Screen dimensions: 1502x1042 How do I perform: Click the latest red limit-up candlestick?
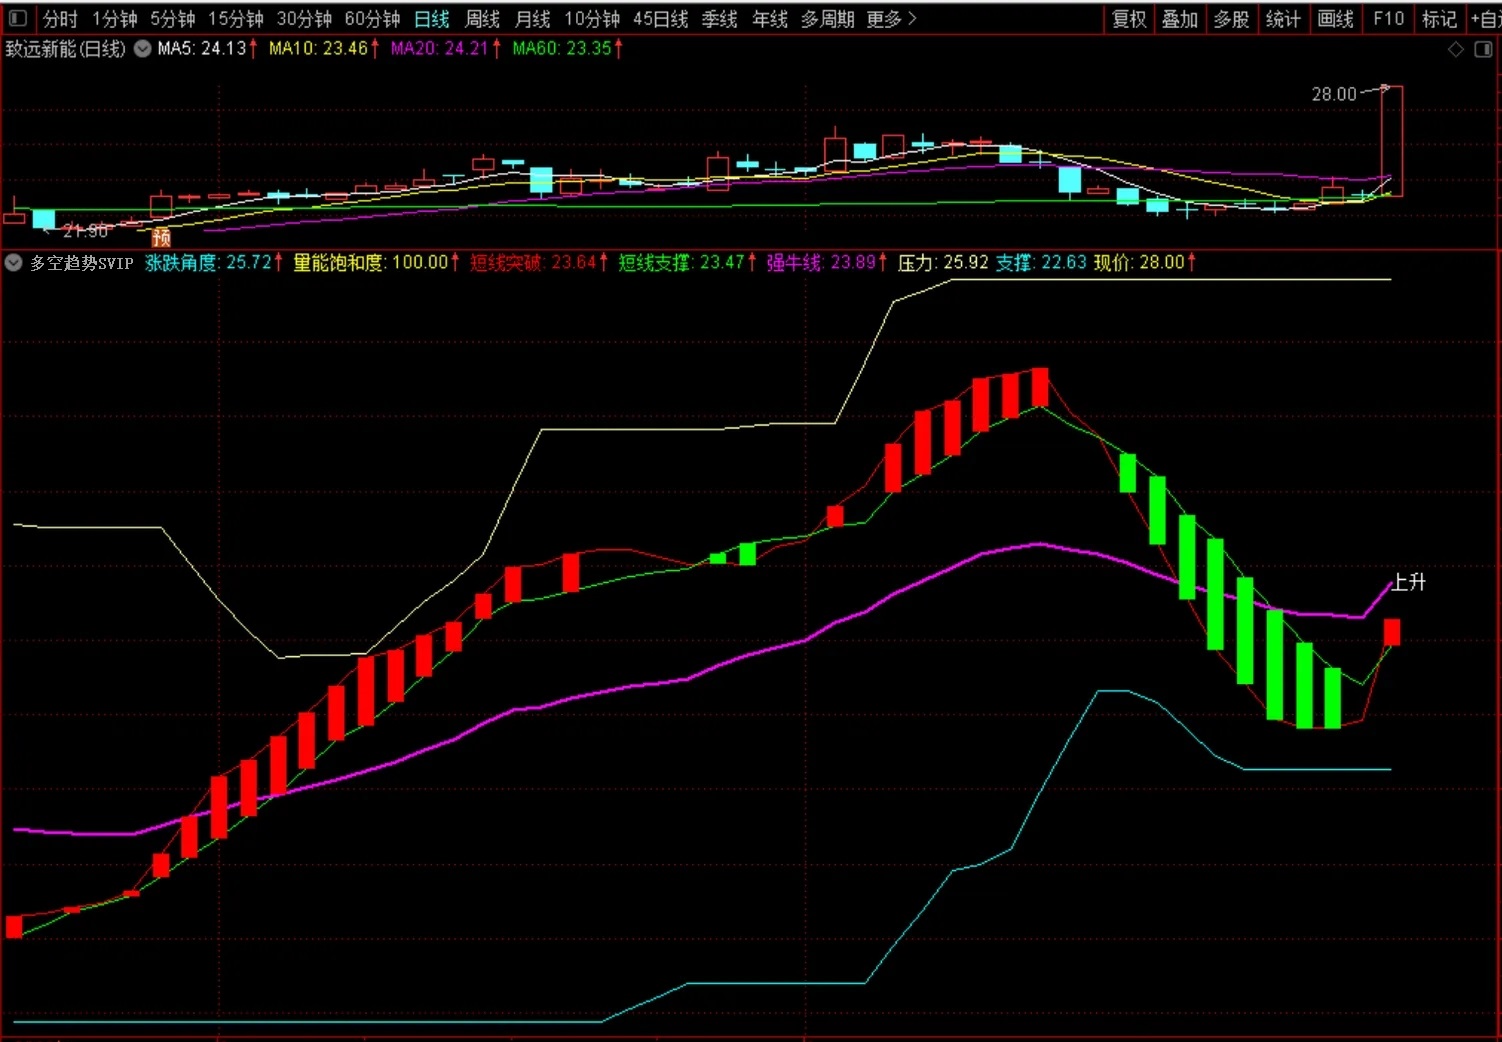click(x=1392, y=141)
